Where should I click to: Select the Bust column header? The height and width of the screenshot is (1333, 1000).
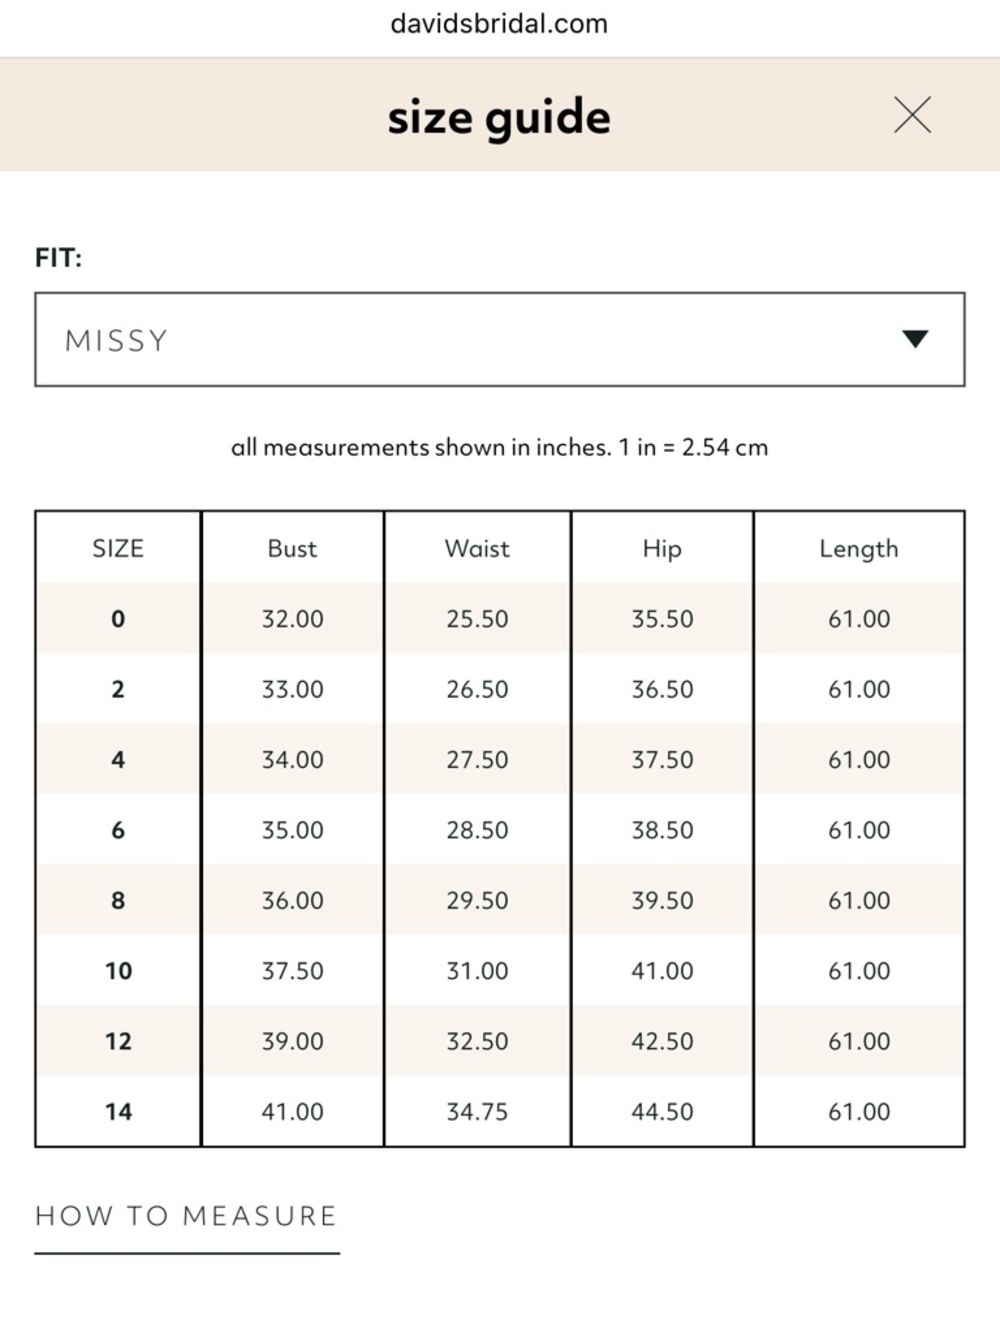pyautogui.click(x=292, y=548)
